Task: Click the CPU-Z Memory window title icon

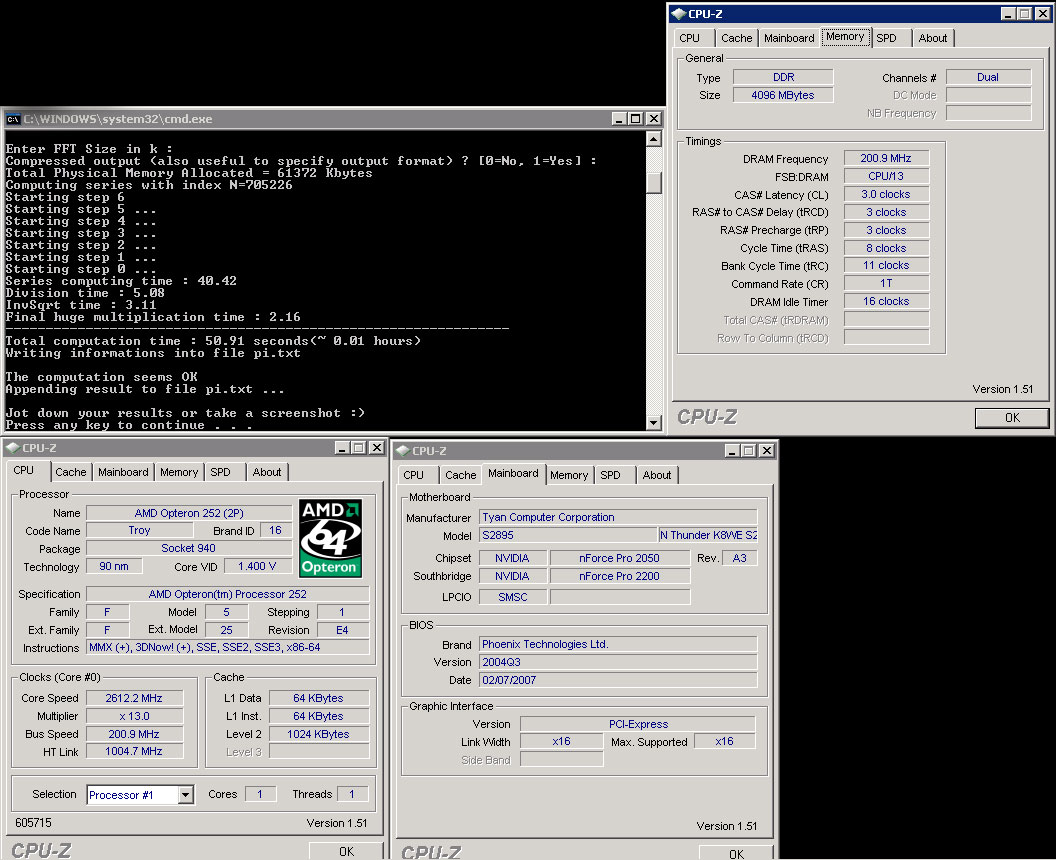Action: [x=678, y=13]
